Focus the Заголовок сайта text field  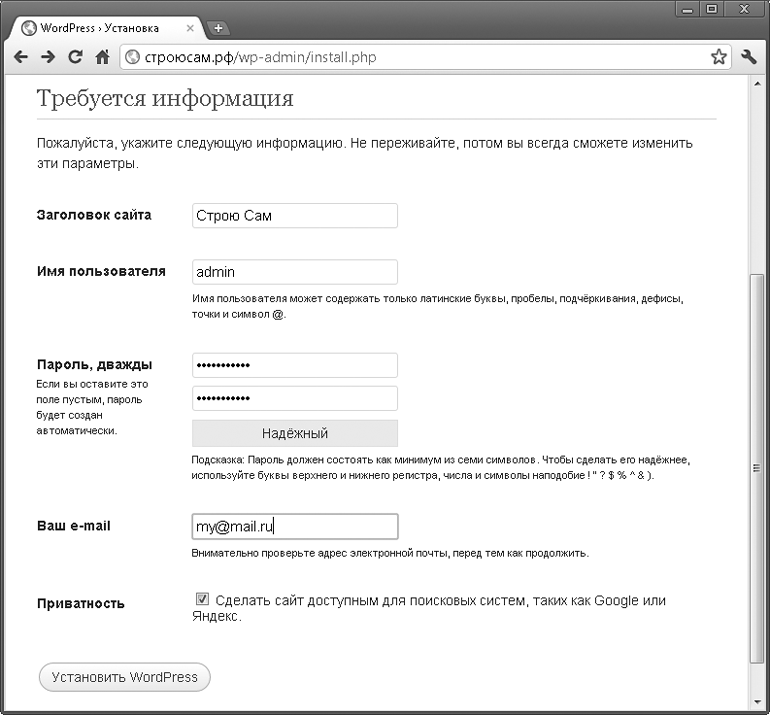[x=295, y=216]
